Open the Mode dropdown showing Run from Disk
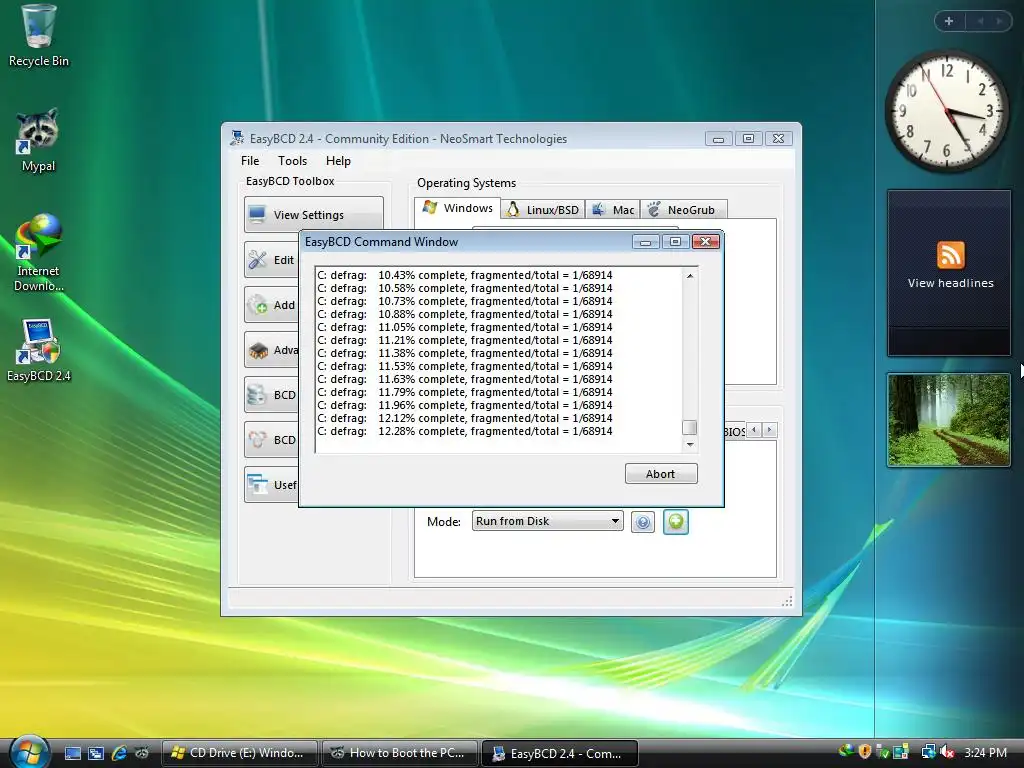Screen dimensions: 1024x768 tap(547, 521)
